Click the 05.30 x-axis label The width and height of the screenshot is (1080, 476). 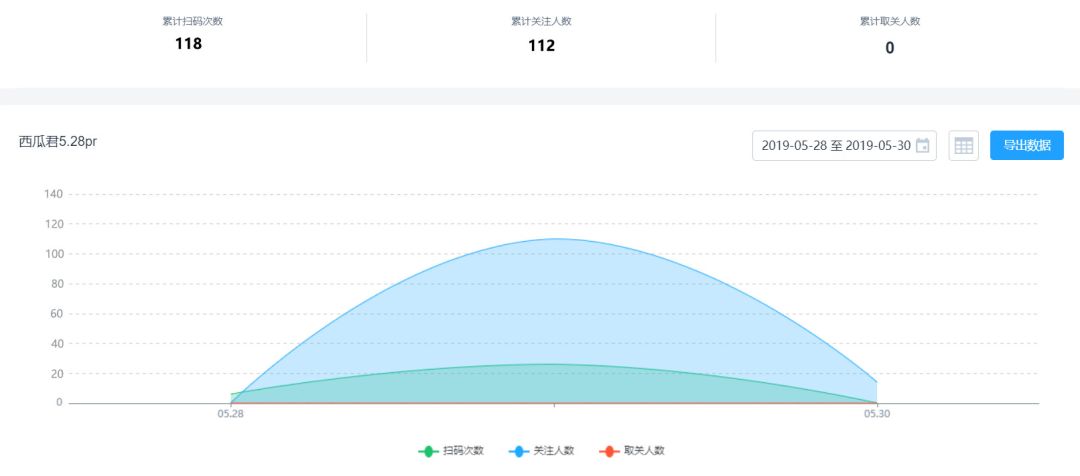[877, 415]
